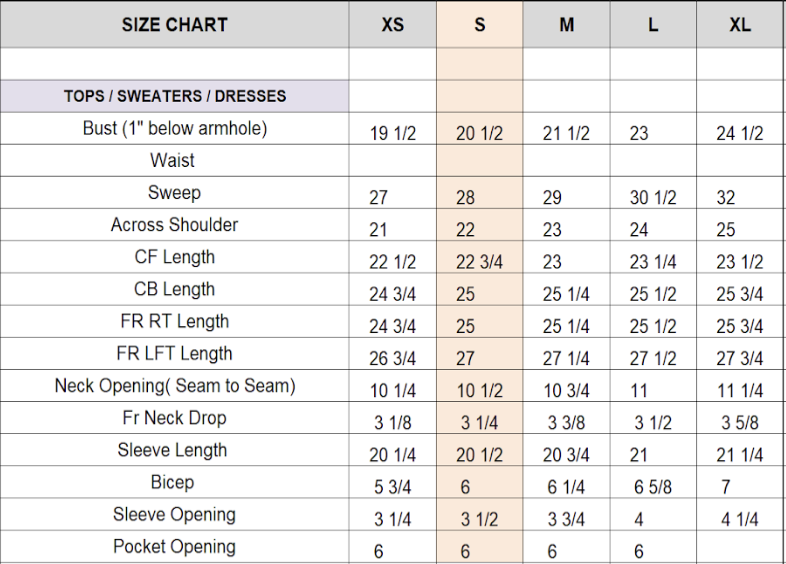This screenshot has height=564, width=786.
Task: Click the Bust (1" below armhole) row label
Action: pos(175,129)
